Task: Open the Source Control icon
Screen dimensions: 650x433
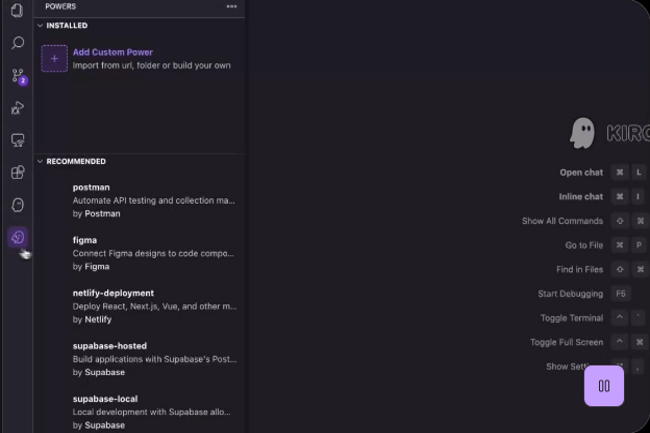Action: [17, 76]
